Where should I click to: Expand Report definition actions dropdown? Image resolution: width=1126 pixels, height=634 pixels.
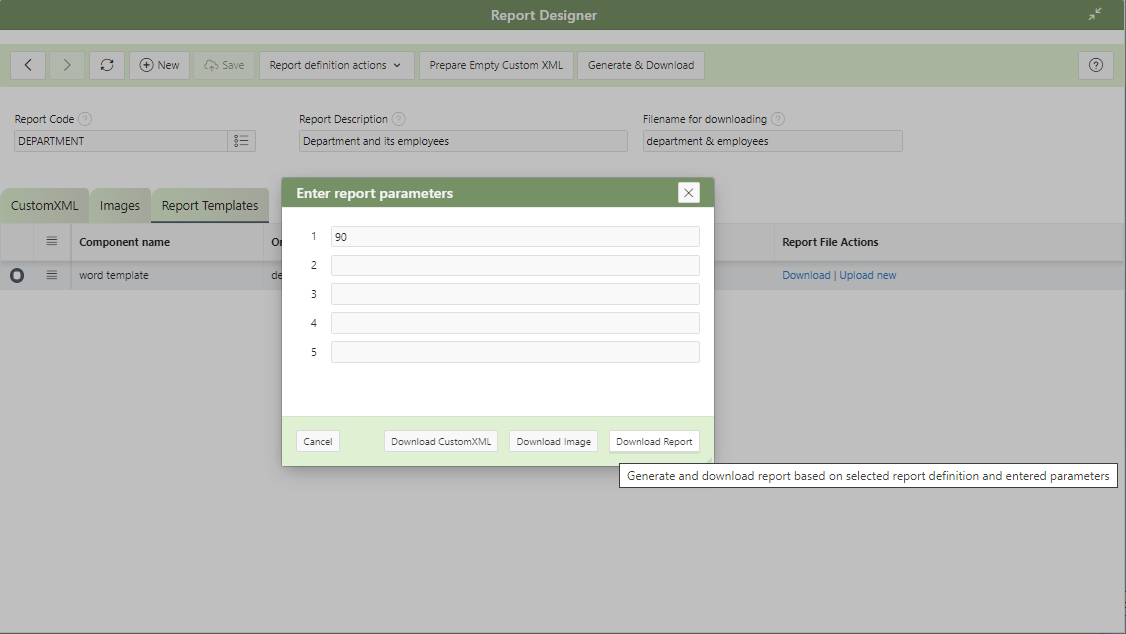pyautogui.click(x=336, y=65)
